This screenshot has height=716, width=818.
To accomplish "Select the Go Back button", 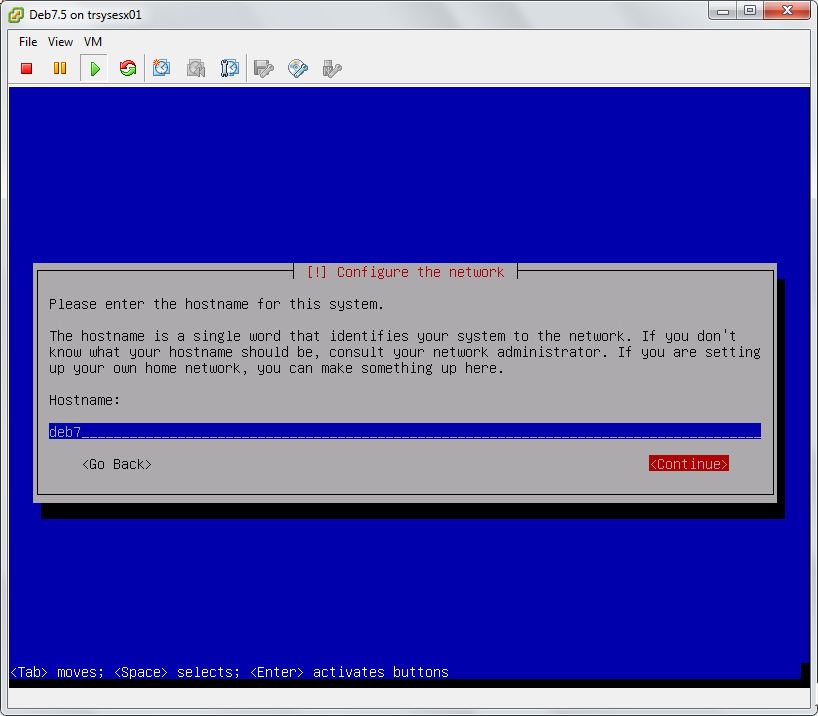I will coord(117,464).
